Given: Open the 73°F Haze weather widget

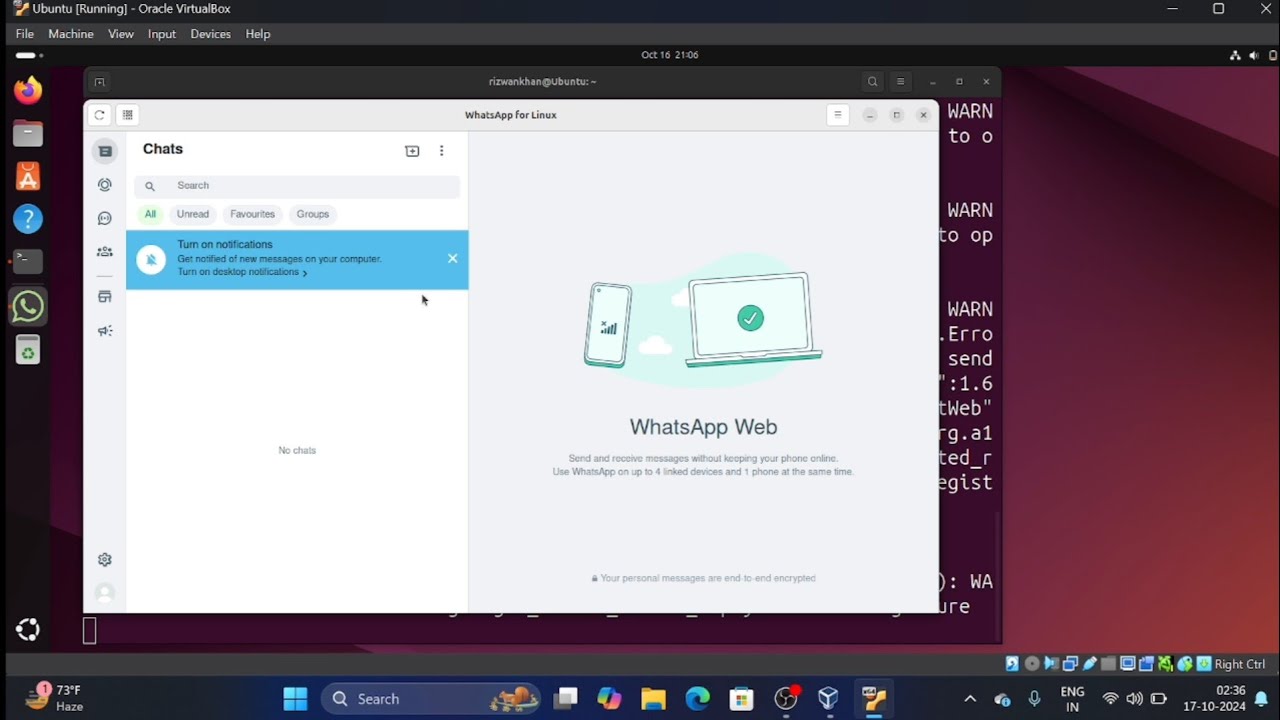Looking at the screenshot, I should click(x=57, y=698).
